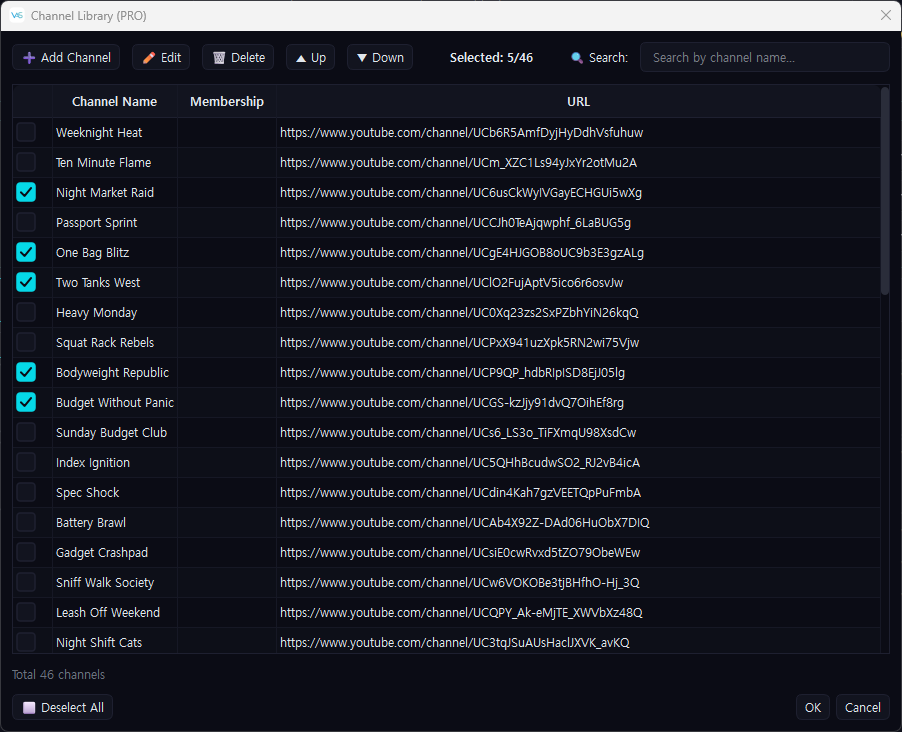Click the trash bin Delete icon
902x732 pixels.
click(219, 58)
